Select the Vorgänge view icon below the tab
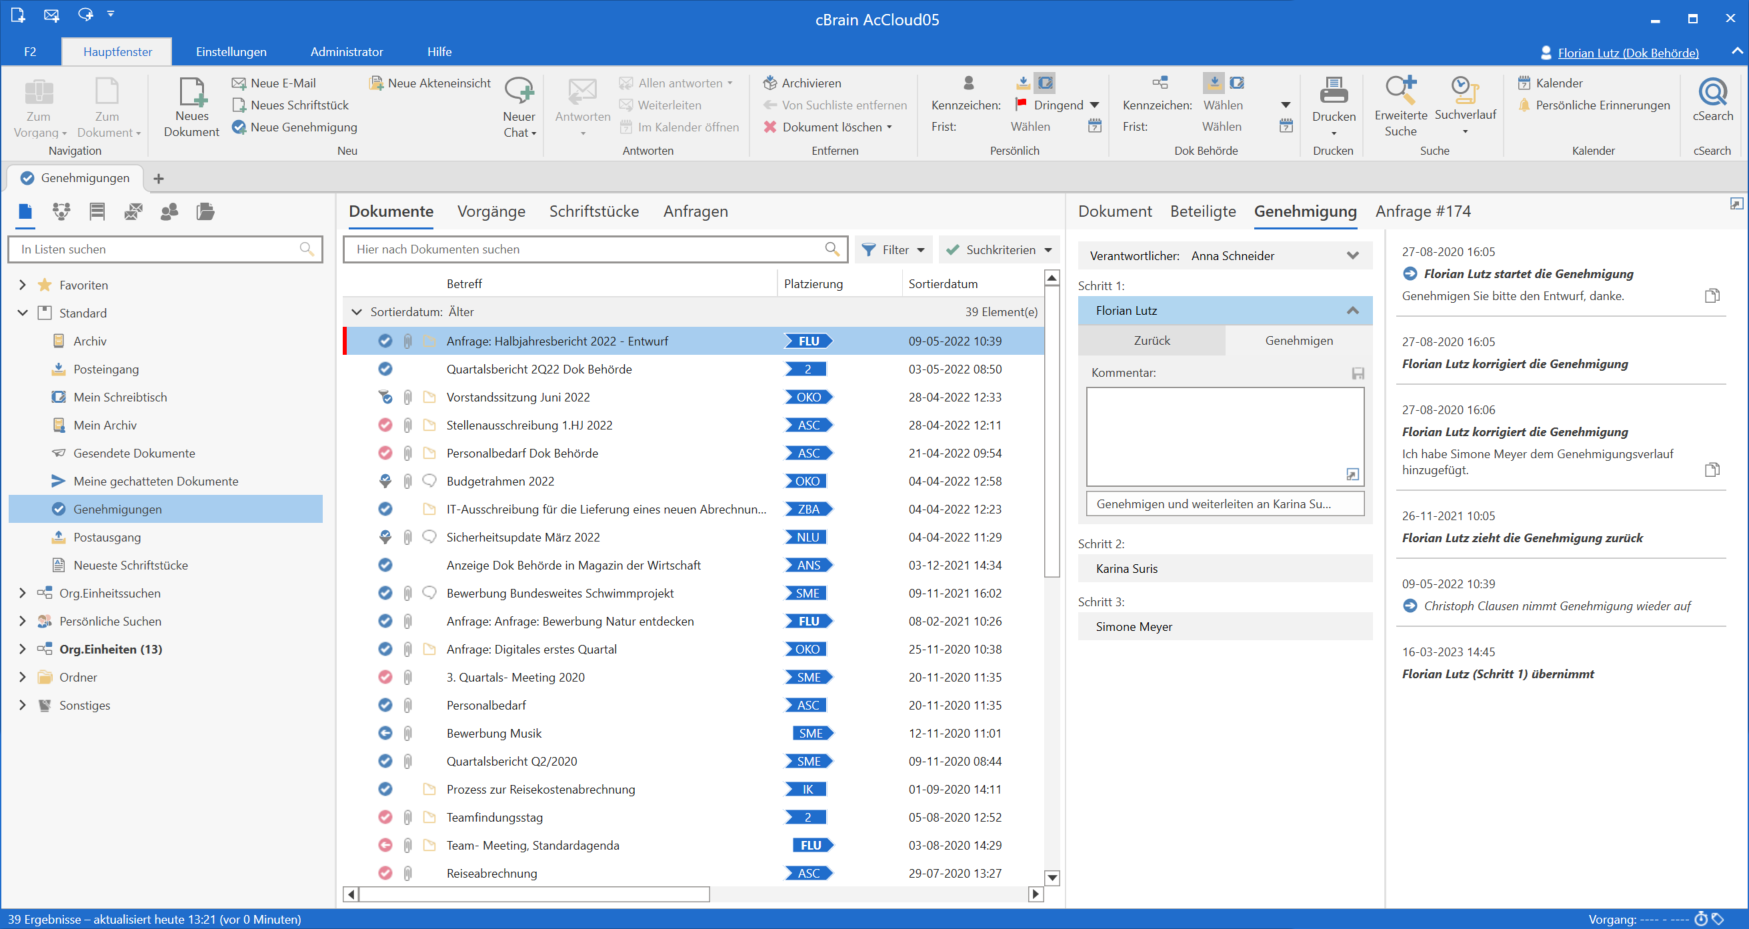Screen dimensions: 1749x929 tap(61, 211)
